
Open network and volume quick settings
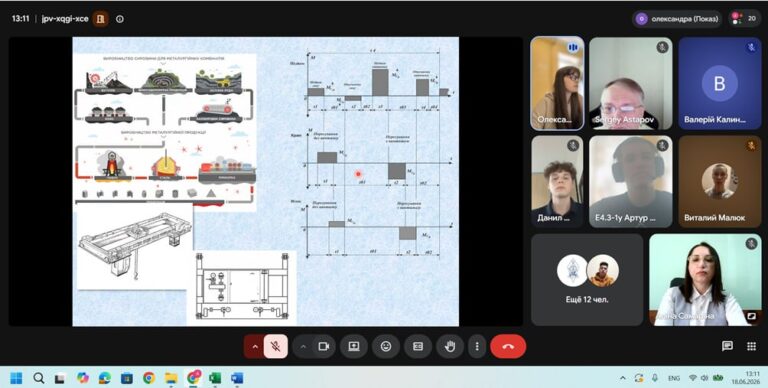point(705,378)
